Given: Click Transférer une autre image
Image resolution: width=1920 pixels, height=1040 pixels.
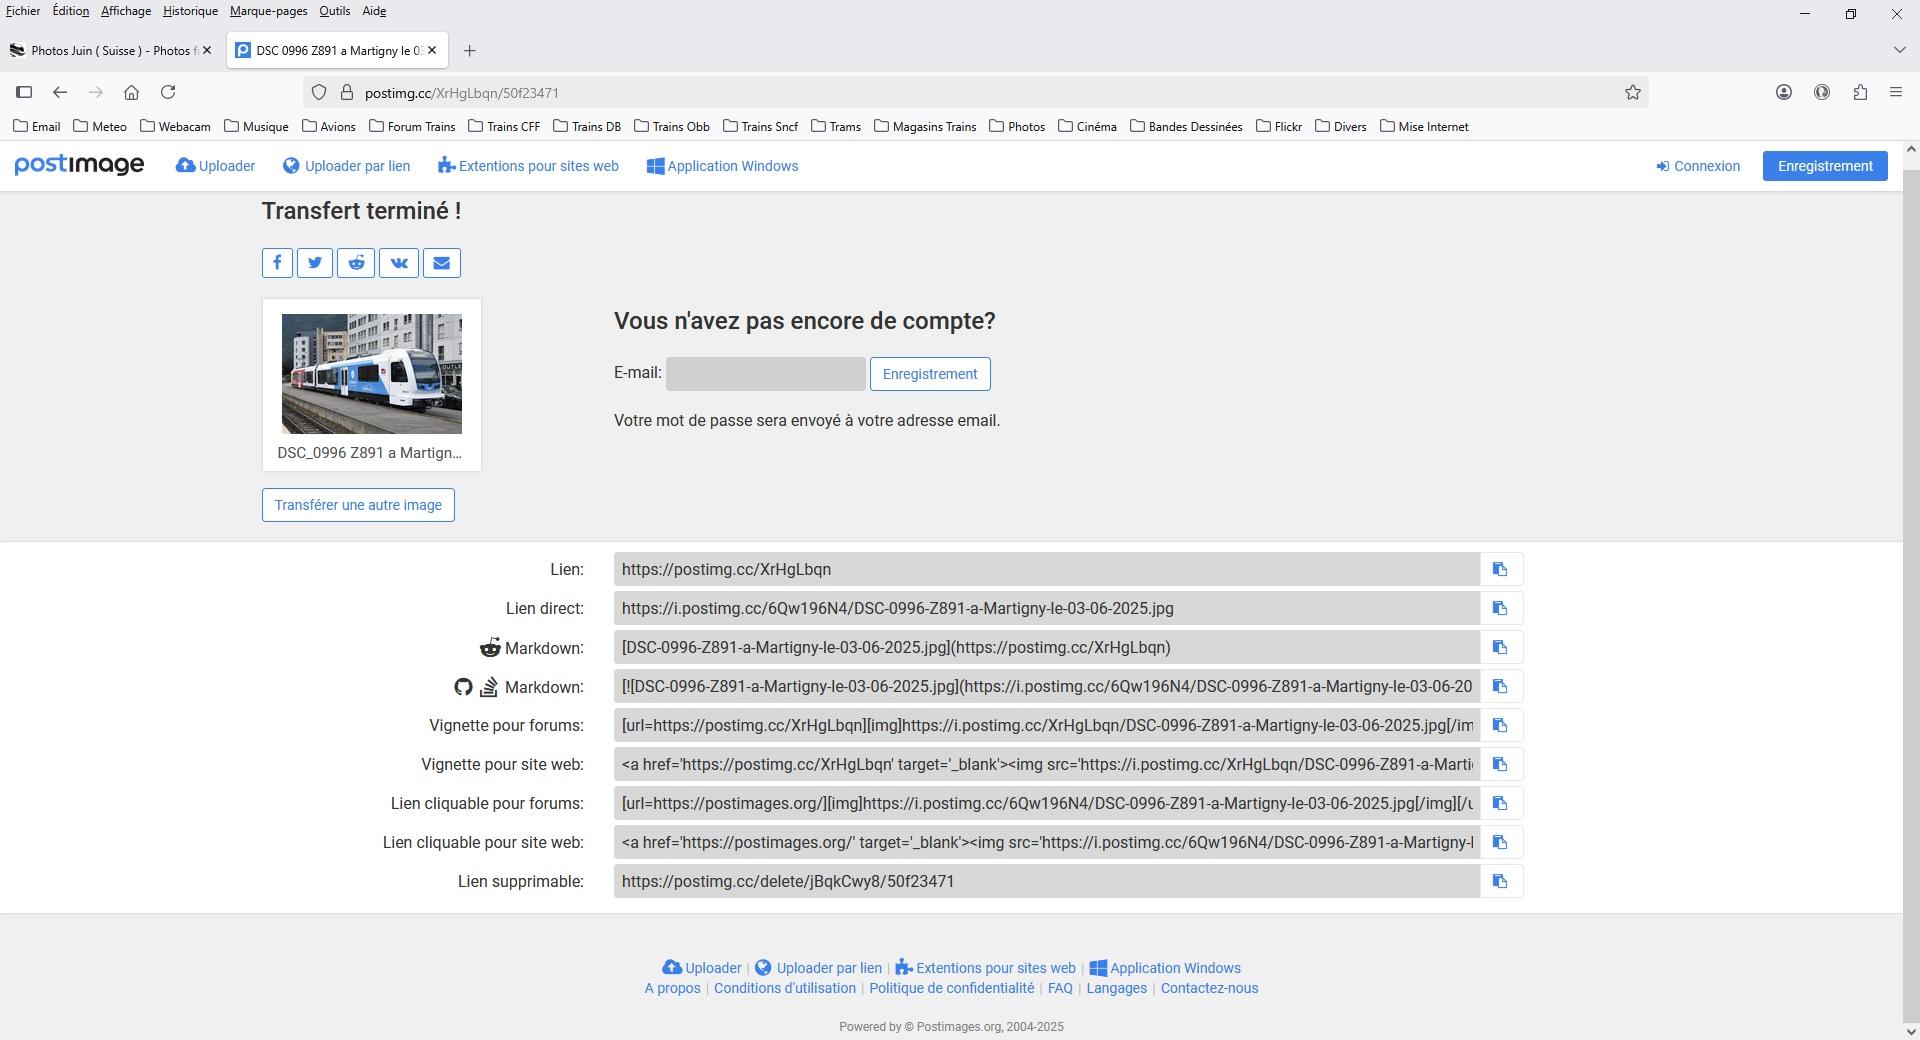Looking at the screenshot, I should [x=358, y=505].
